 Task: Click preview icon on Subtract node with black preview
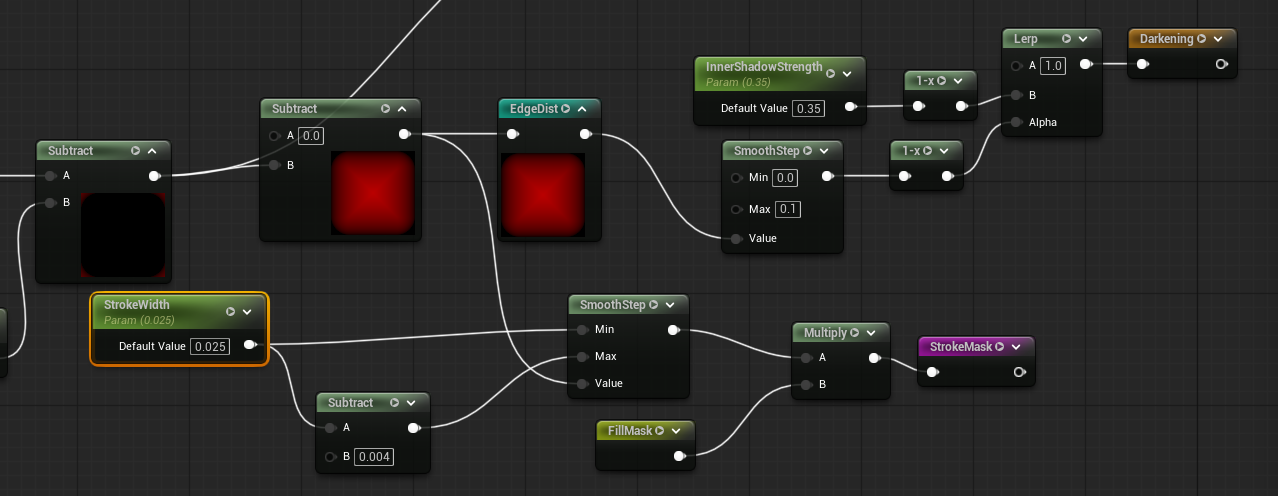[x=136, y=150]
